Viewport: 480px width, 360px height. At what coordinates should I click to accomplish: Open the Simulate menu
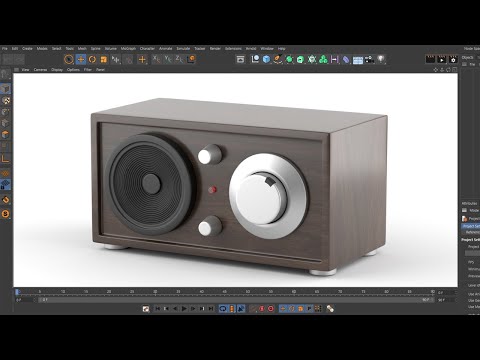[x=183, y=49]
